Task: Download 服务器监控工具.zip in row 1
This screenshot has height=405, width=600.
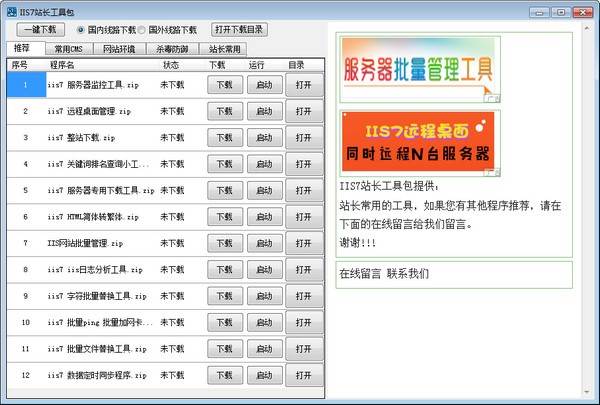Action: [x=225, y=85]
